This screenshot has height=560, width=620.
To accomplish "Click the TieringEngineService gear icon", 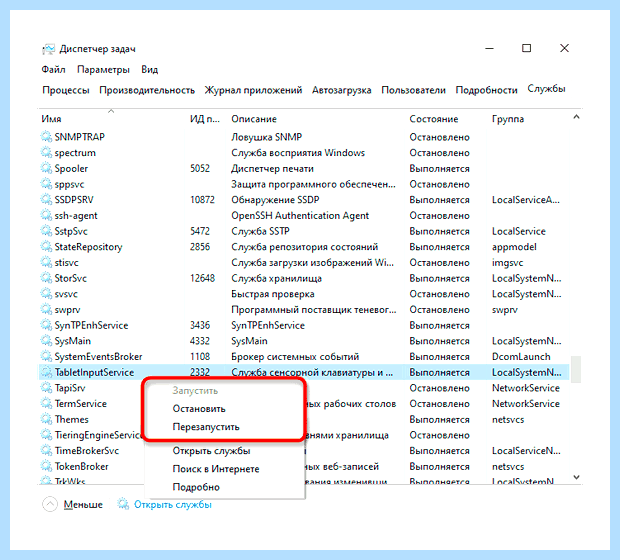I will pos(46,435).
